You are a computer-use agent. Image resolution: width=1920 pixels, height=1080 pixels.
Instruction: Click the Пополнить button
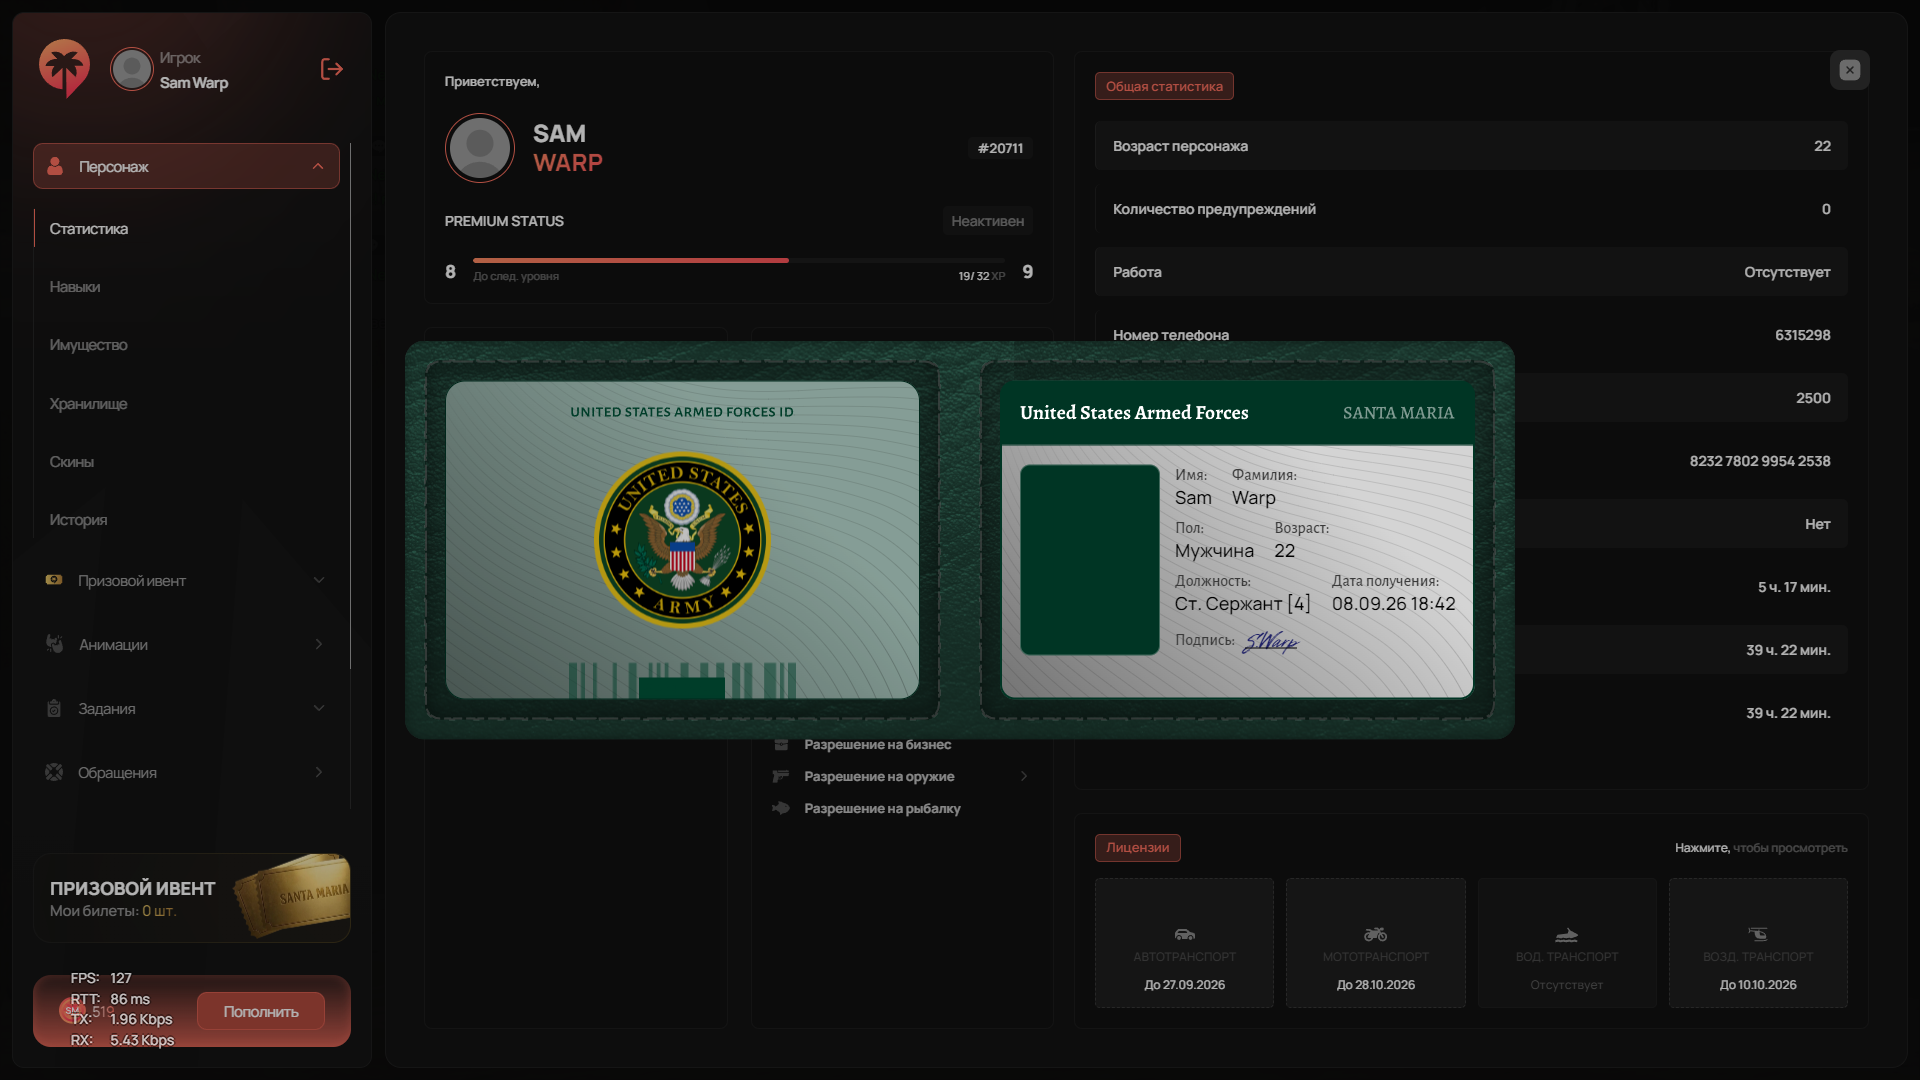pos(261,1012)
